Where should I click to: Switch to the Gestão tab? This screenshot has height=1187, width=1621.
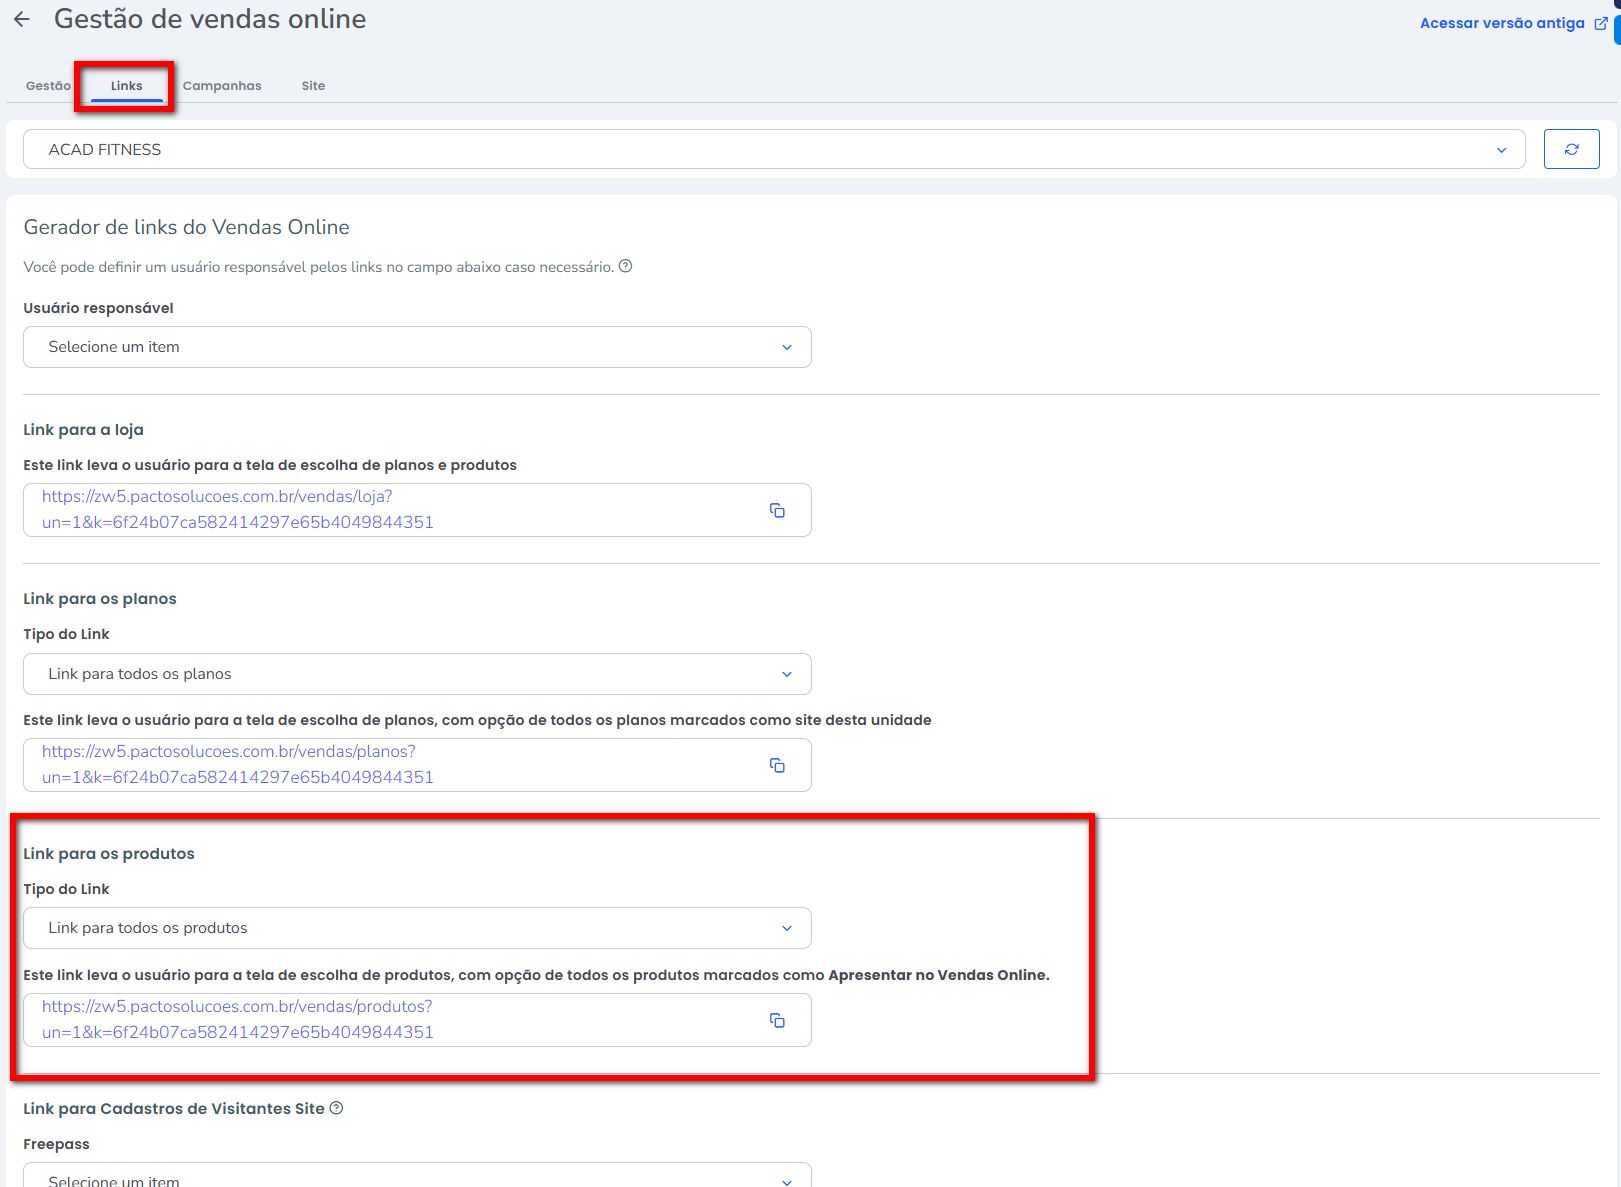(x=48, y=86)
